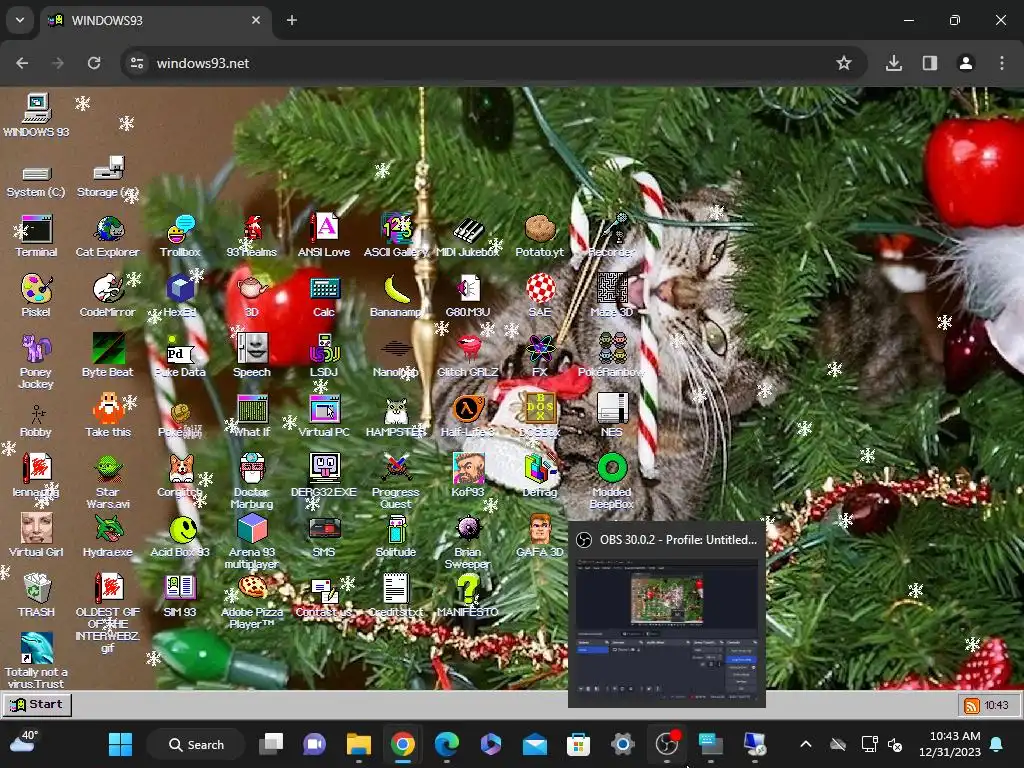The height and width of the screenshot is (768, 1024).
Task: Open the Calc calculator icon
Action: (x=324, y=289)
